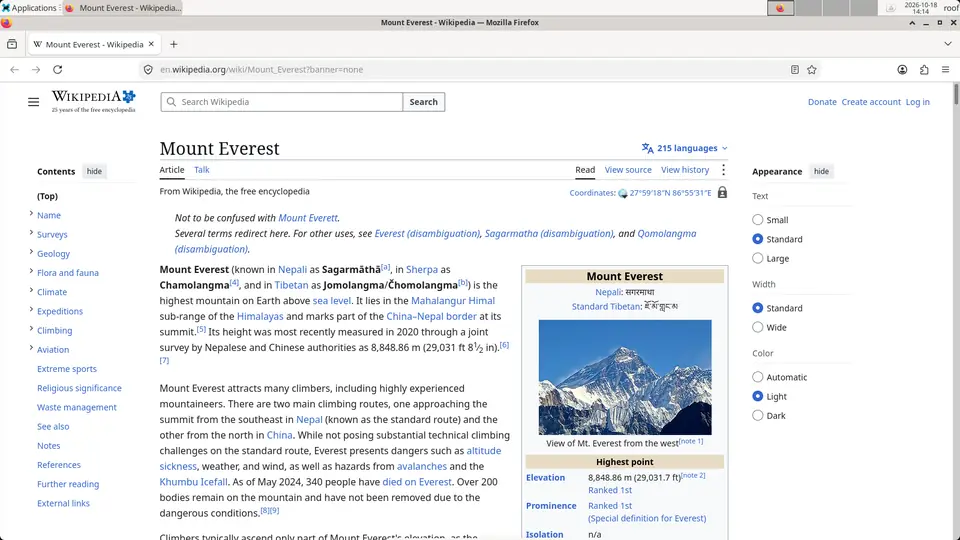The image size is (960, 540).
Task: Select Light color mode
Action: point(757,396)
